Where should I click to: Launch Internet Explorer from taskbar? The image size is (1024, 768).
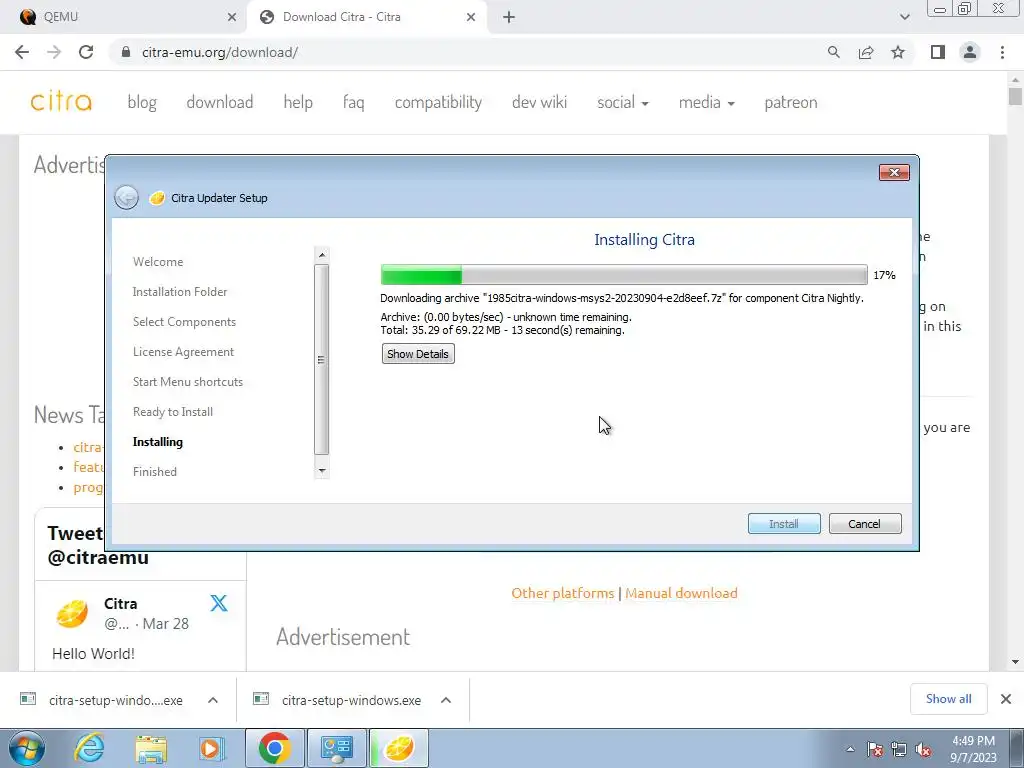[x=89, y=748]
